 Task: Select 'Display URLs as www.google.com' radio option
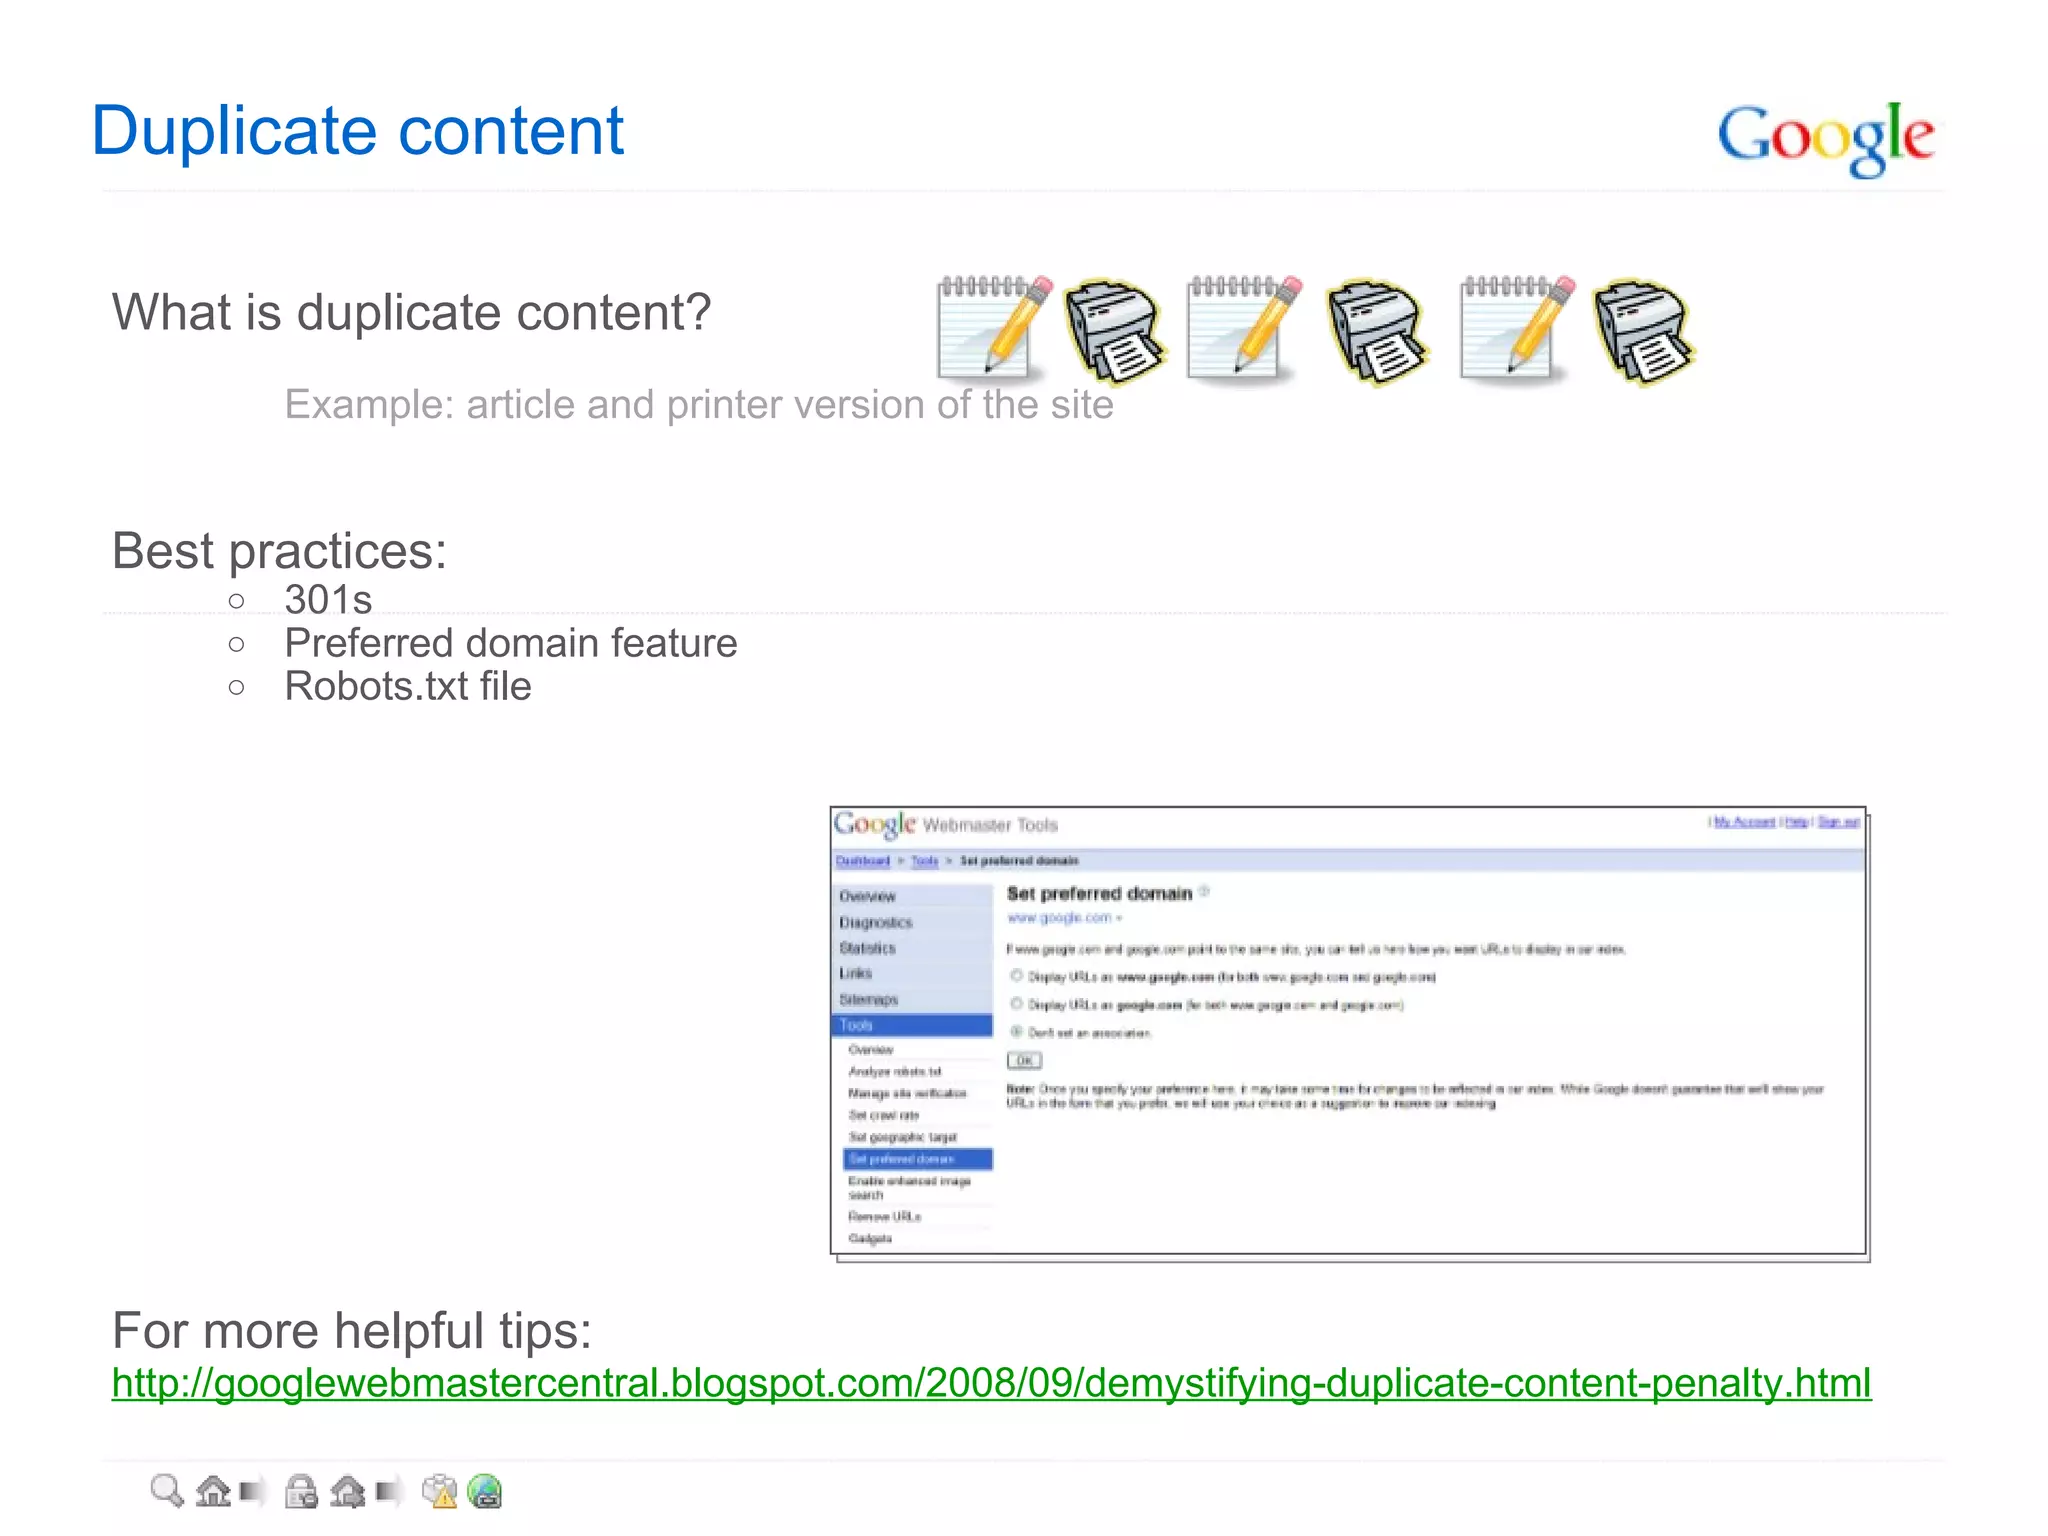(x=1016, y=976)
